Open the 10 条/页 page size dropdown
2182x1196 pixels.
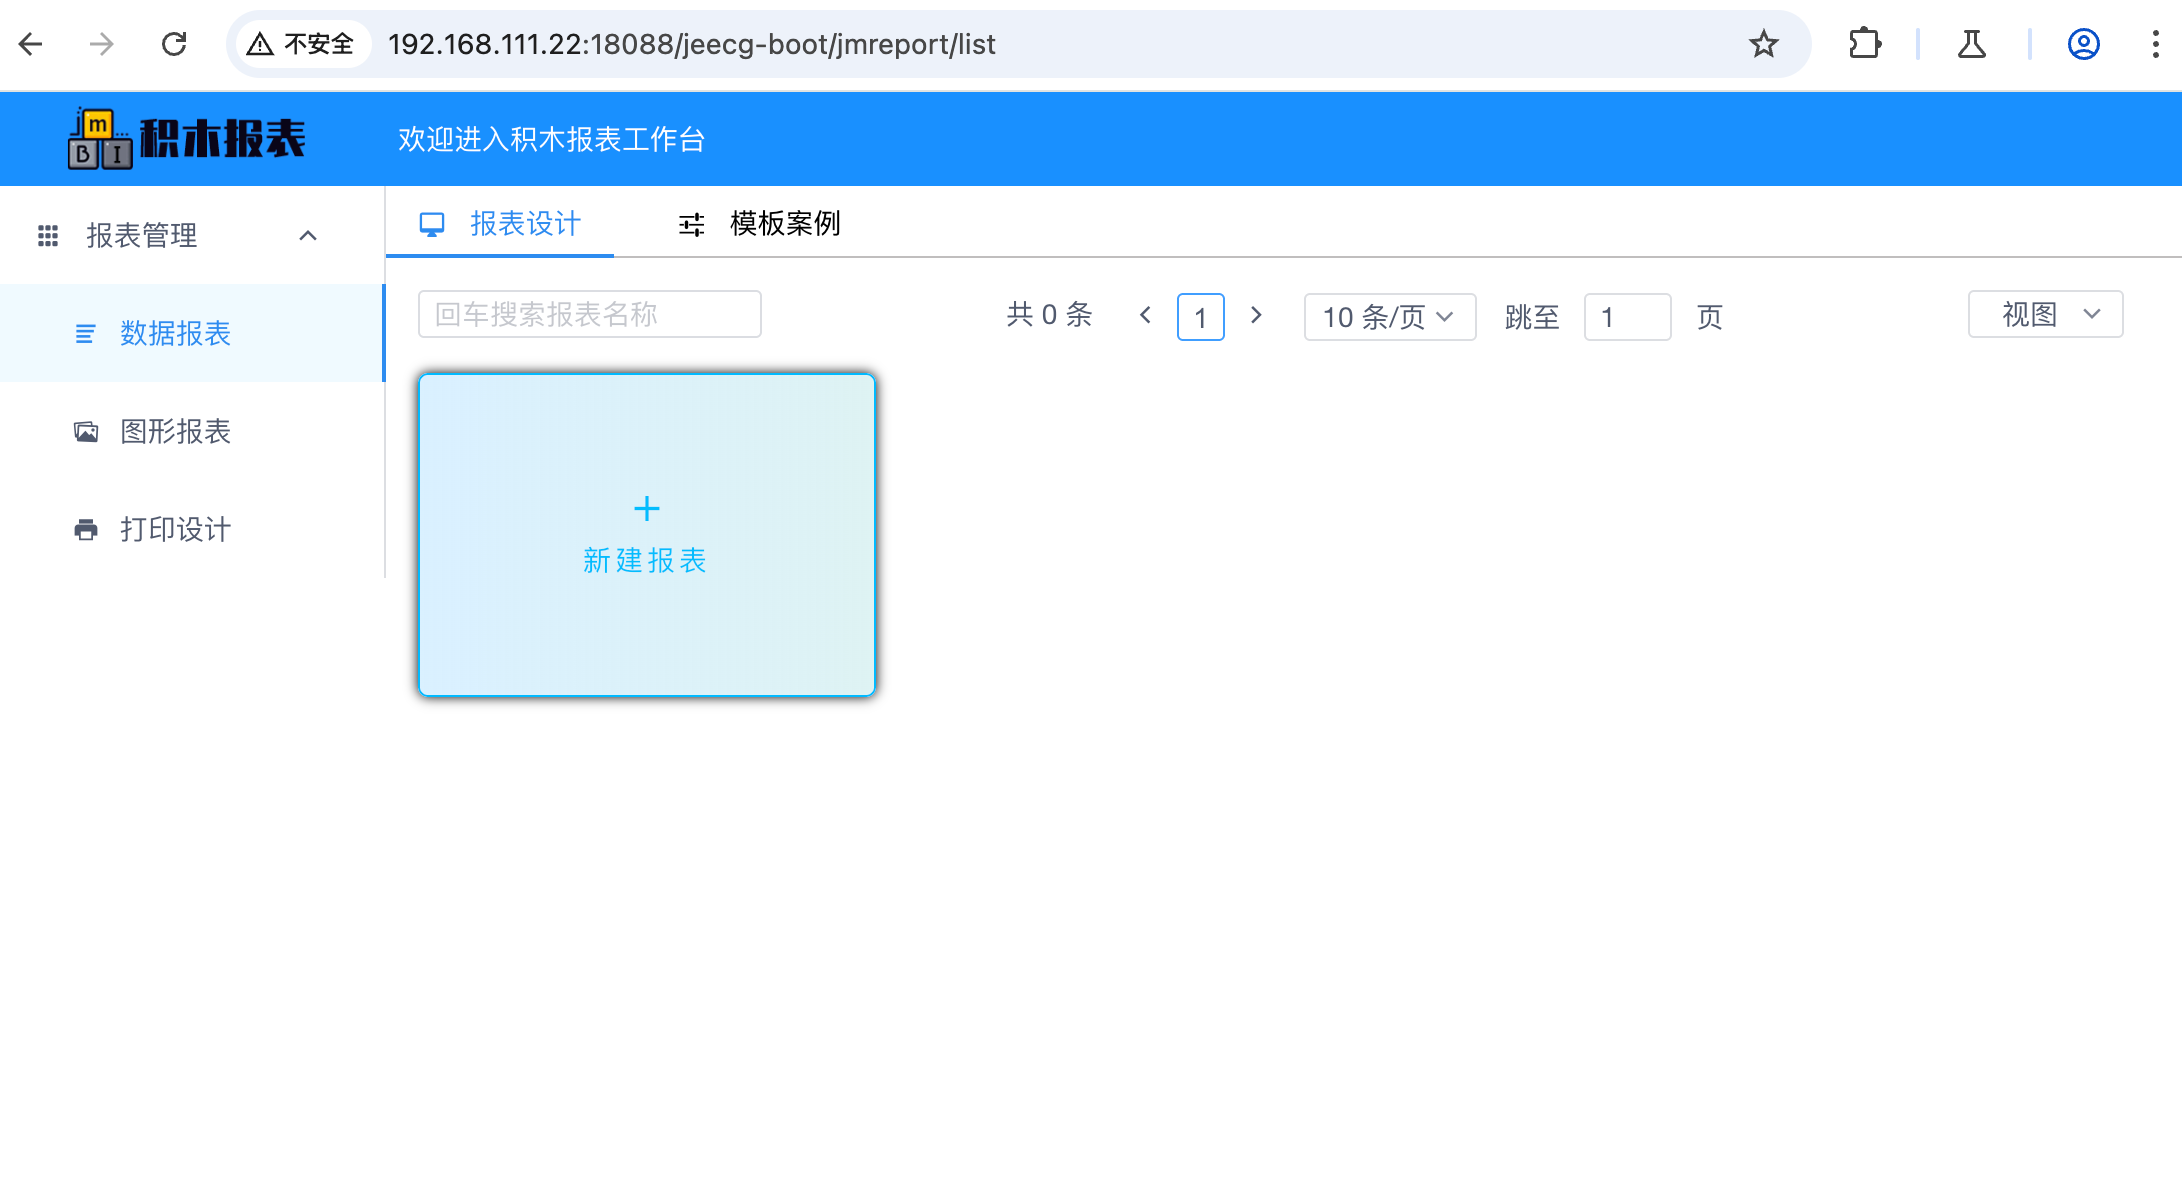tap(1389, 317)
